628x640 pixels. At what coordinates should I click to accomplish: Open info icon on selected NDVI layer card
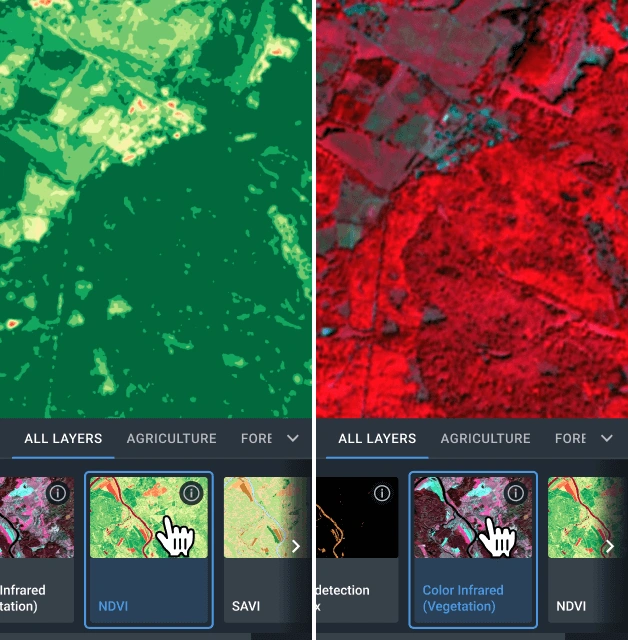click(x=192, y=493)
